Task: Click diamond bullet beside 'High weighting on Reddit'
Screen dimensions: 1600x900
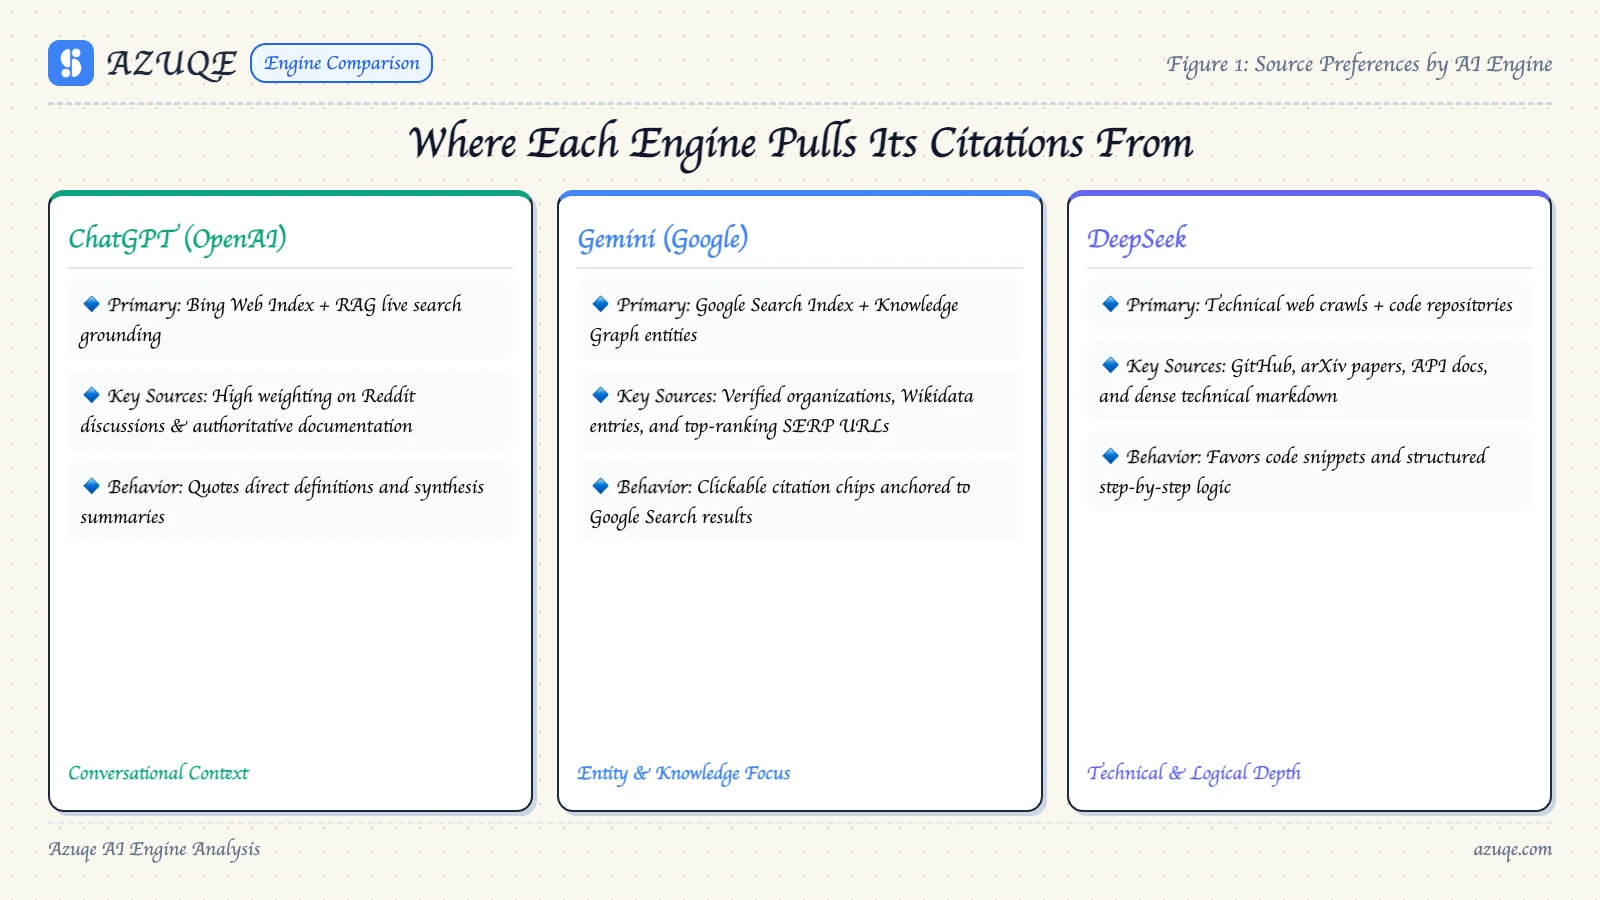Action: click(x=91, y=395)
